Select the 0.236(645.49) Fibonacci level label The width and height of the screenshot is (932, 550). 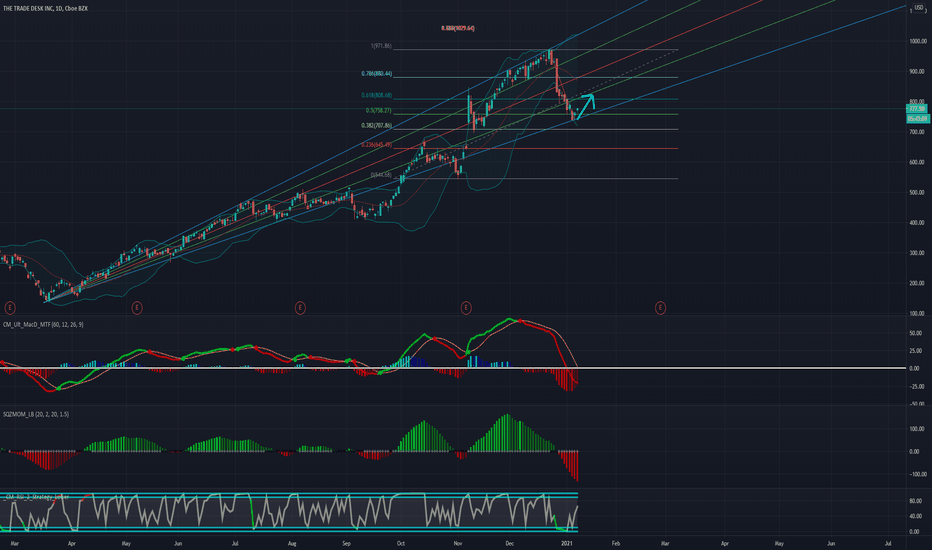coord(377,144)
